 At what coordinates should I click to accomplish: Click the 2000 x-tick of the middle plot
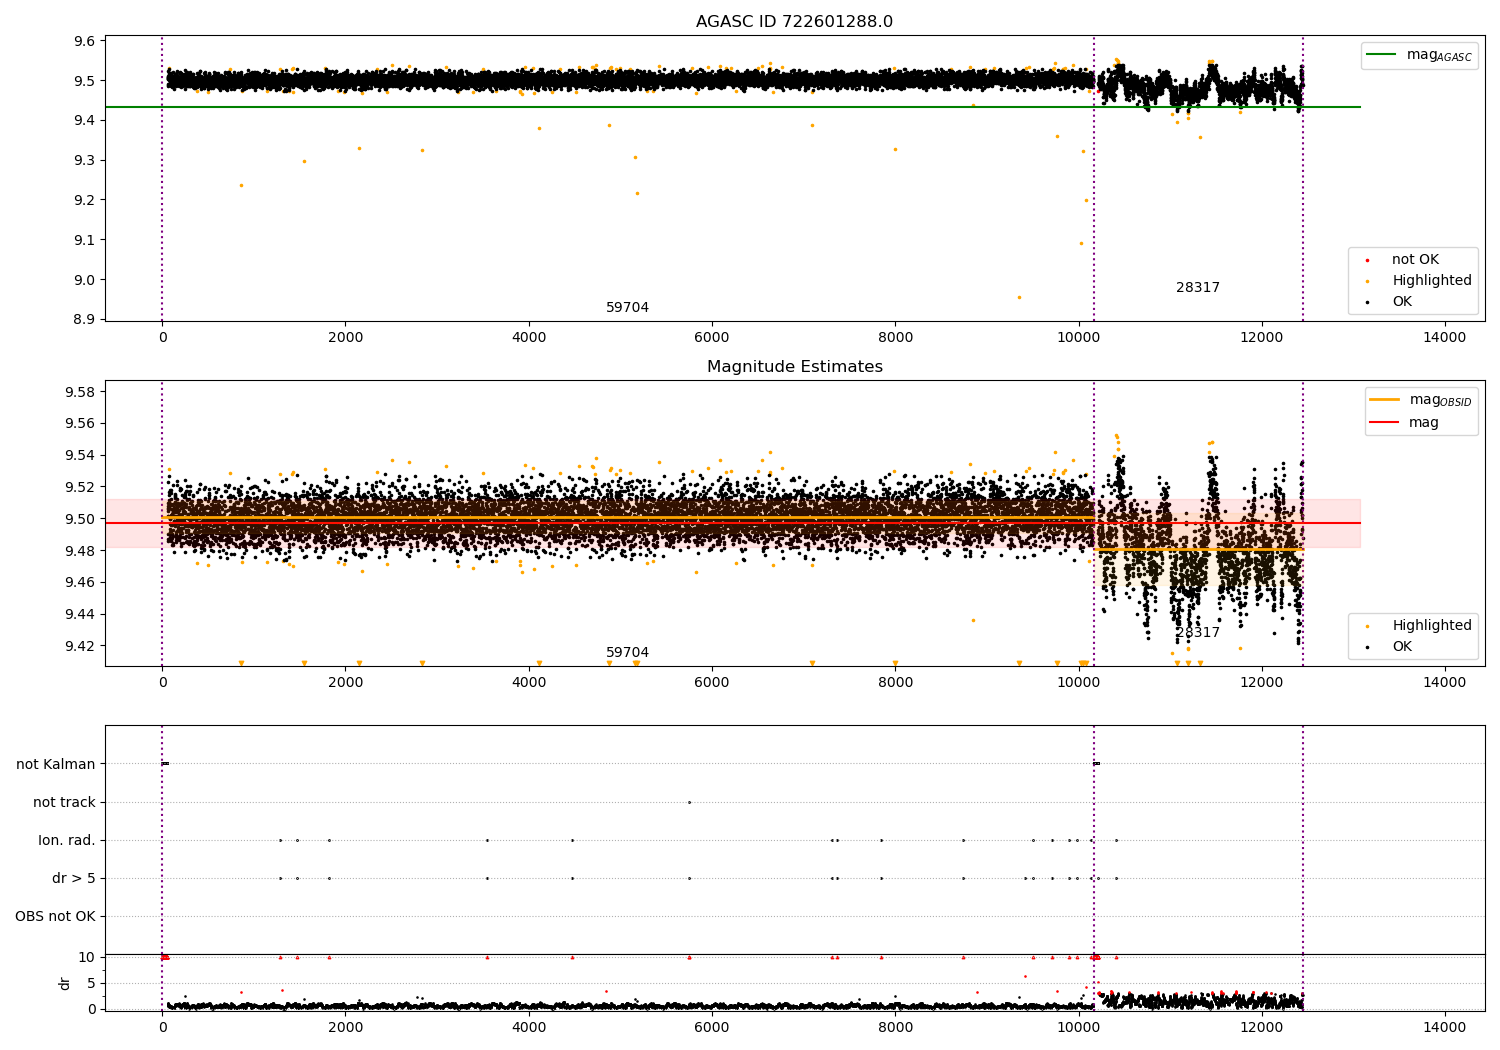pos(345,683)
